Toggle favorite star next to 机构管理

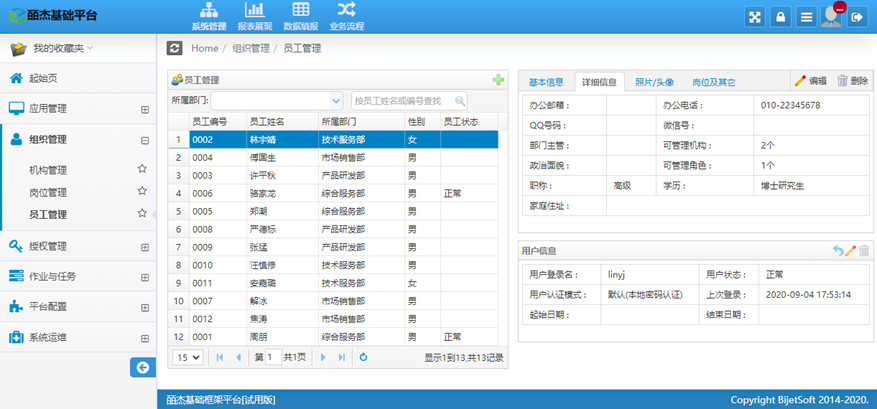pos(142,170)
